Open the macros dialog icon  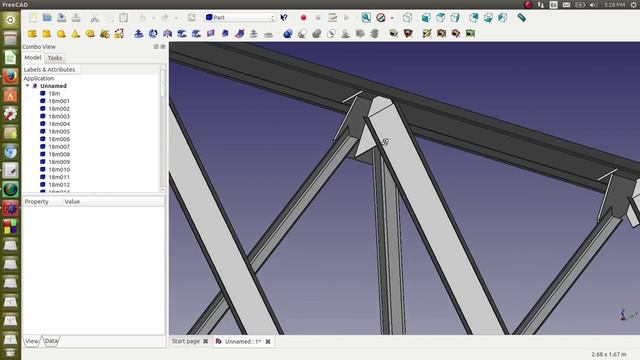[332, 18]
